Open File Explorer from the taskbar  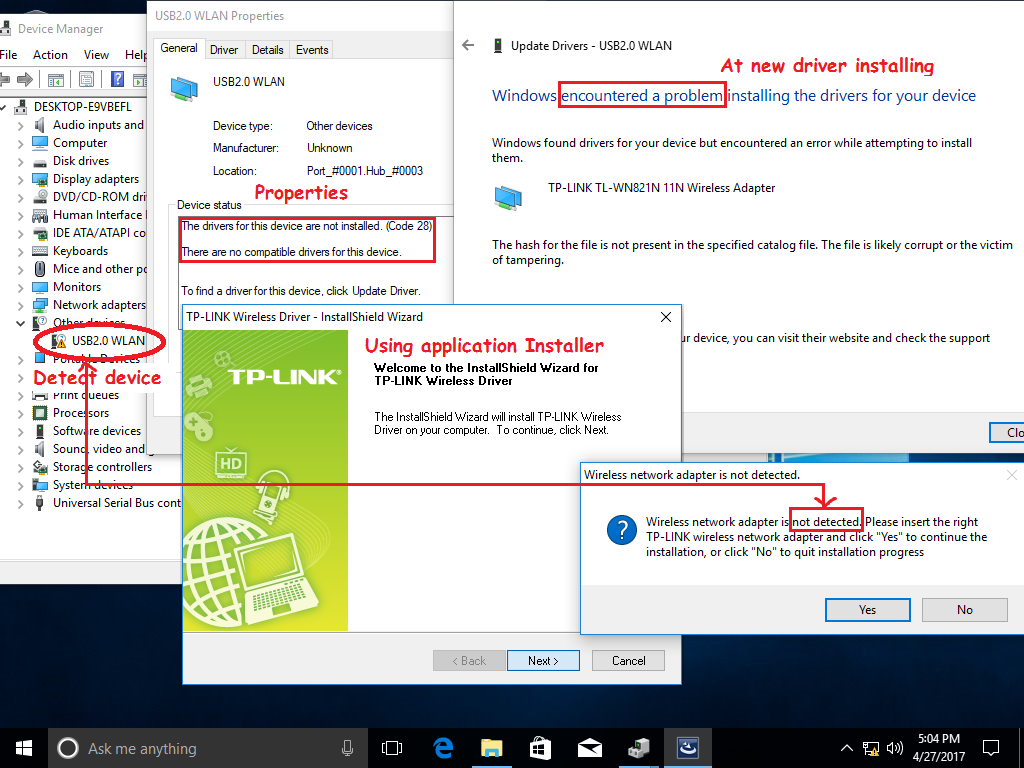(492, 748)
